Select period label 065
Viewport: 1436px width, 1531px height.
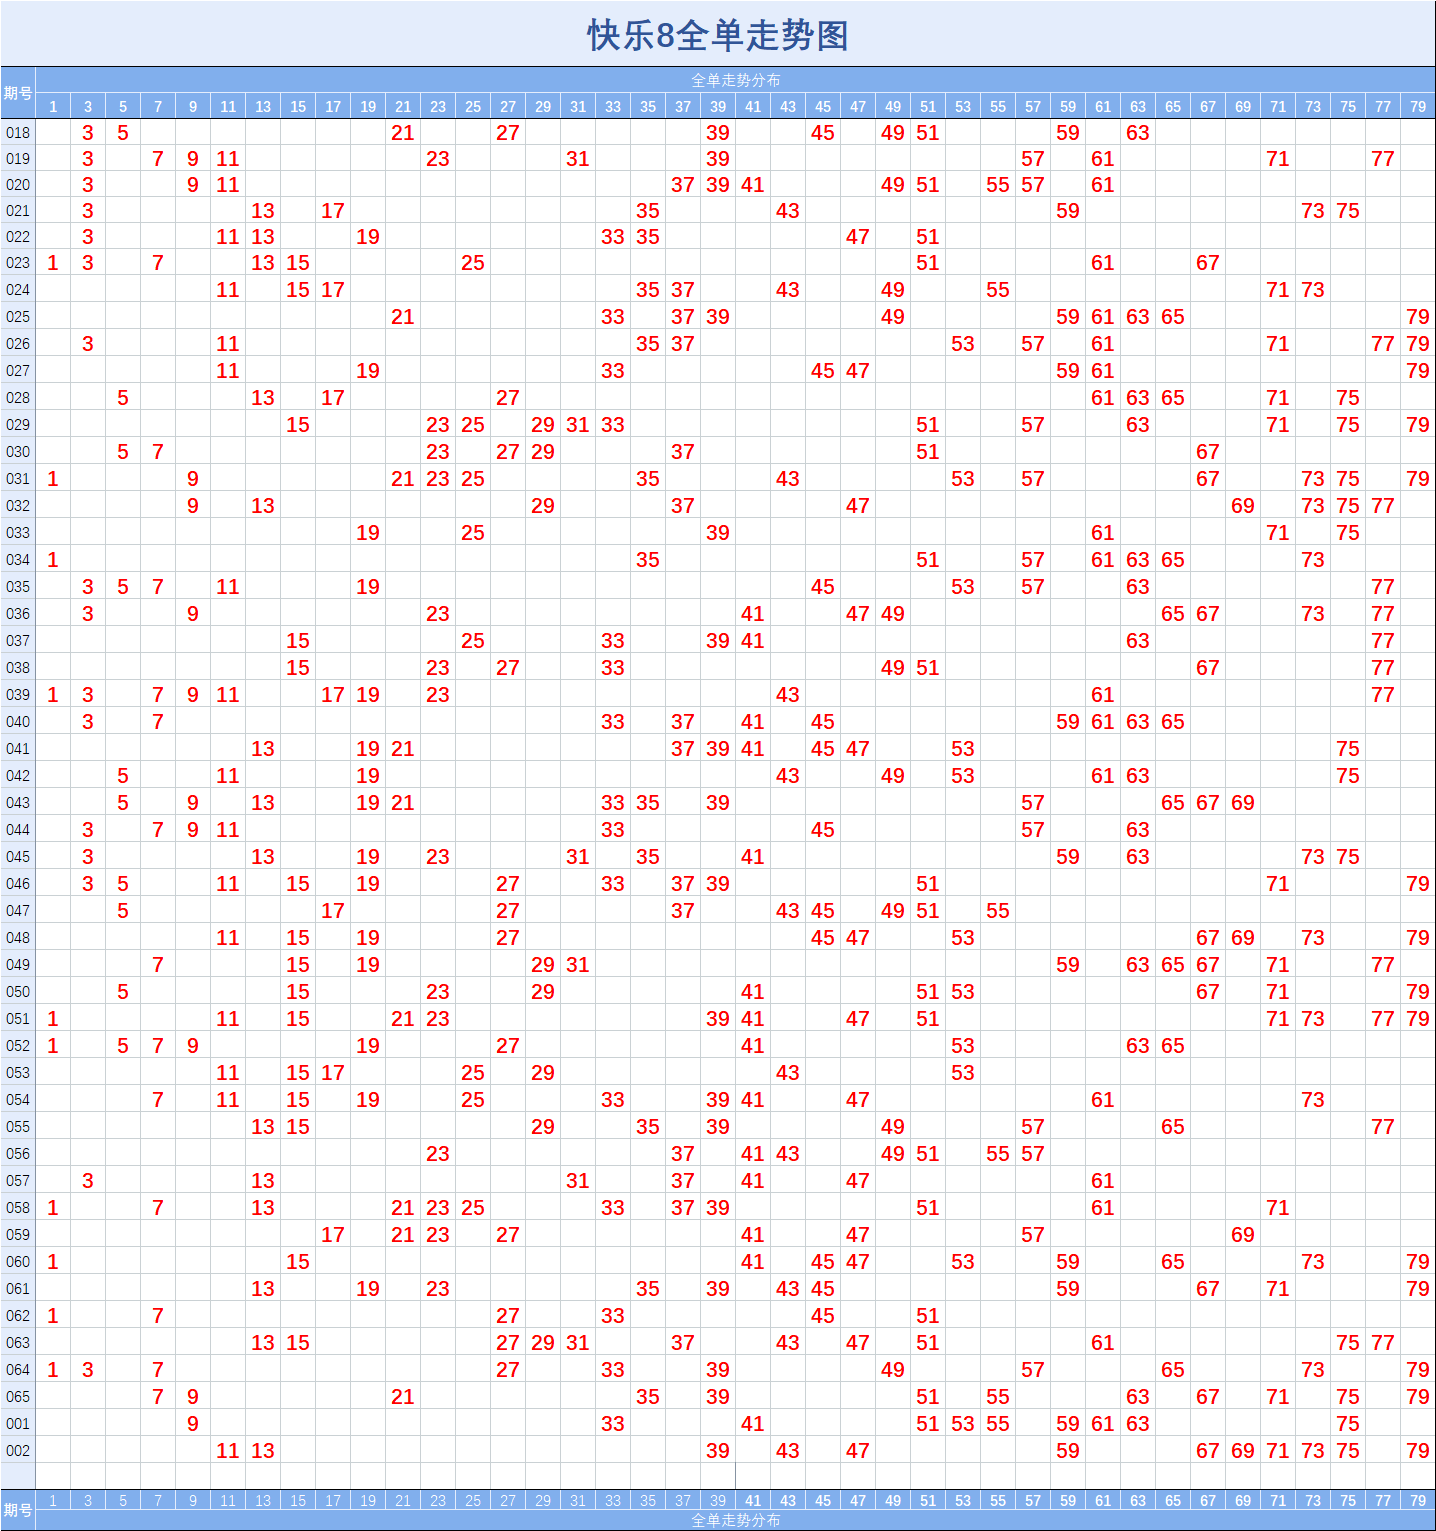point(18,1396)
